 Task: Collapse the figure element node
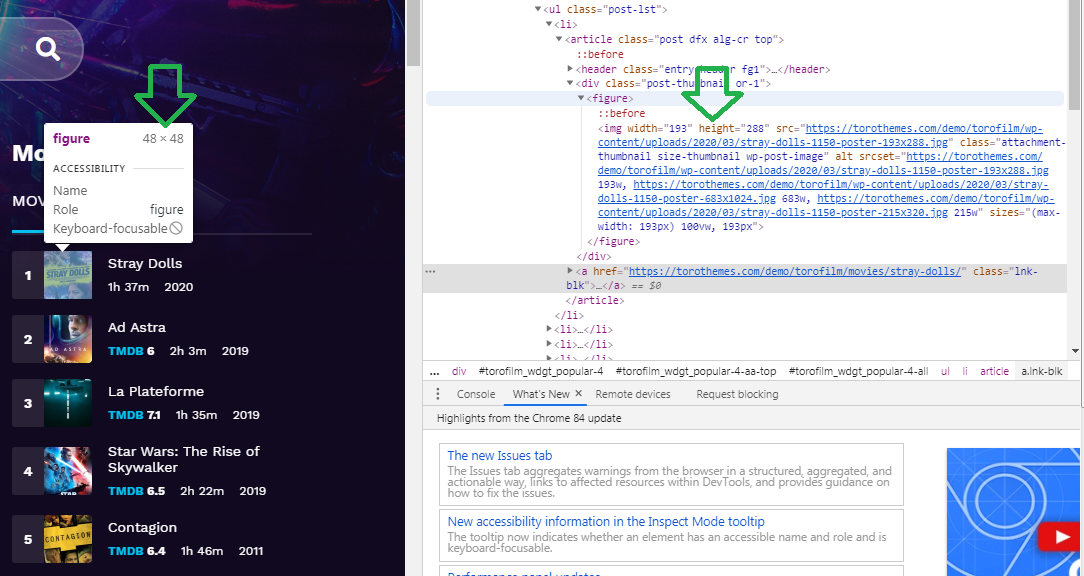click(581, 98)
